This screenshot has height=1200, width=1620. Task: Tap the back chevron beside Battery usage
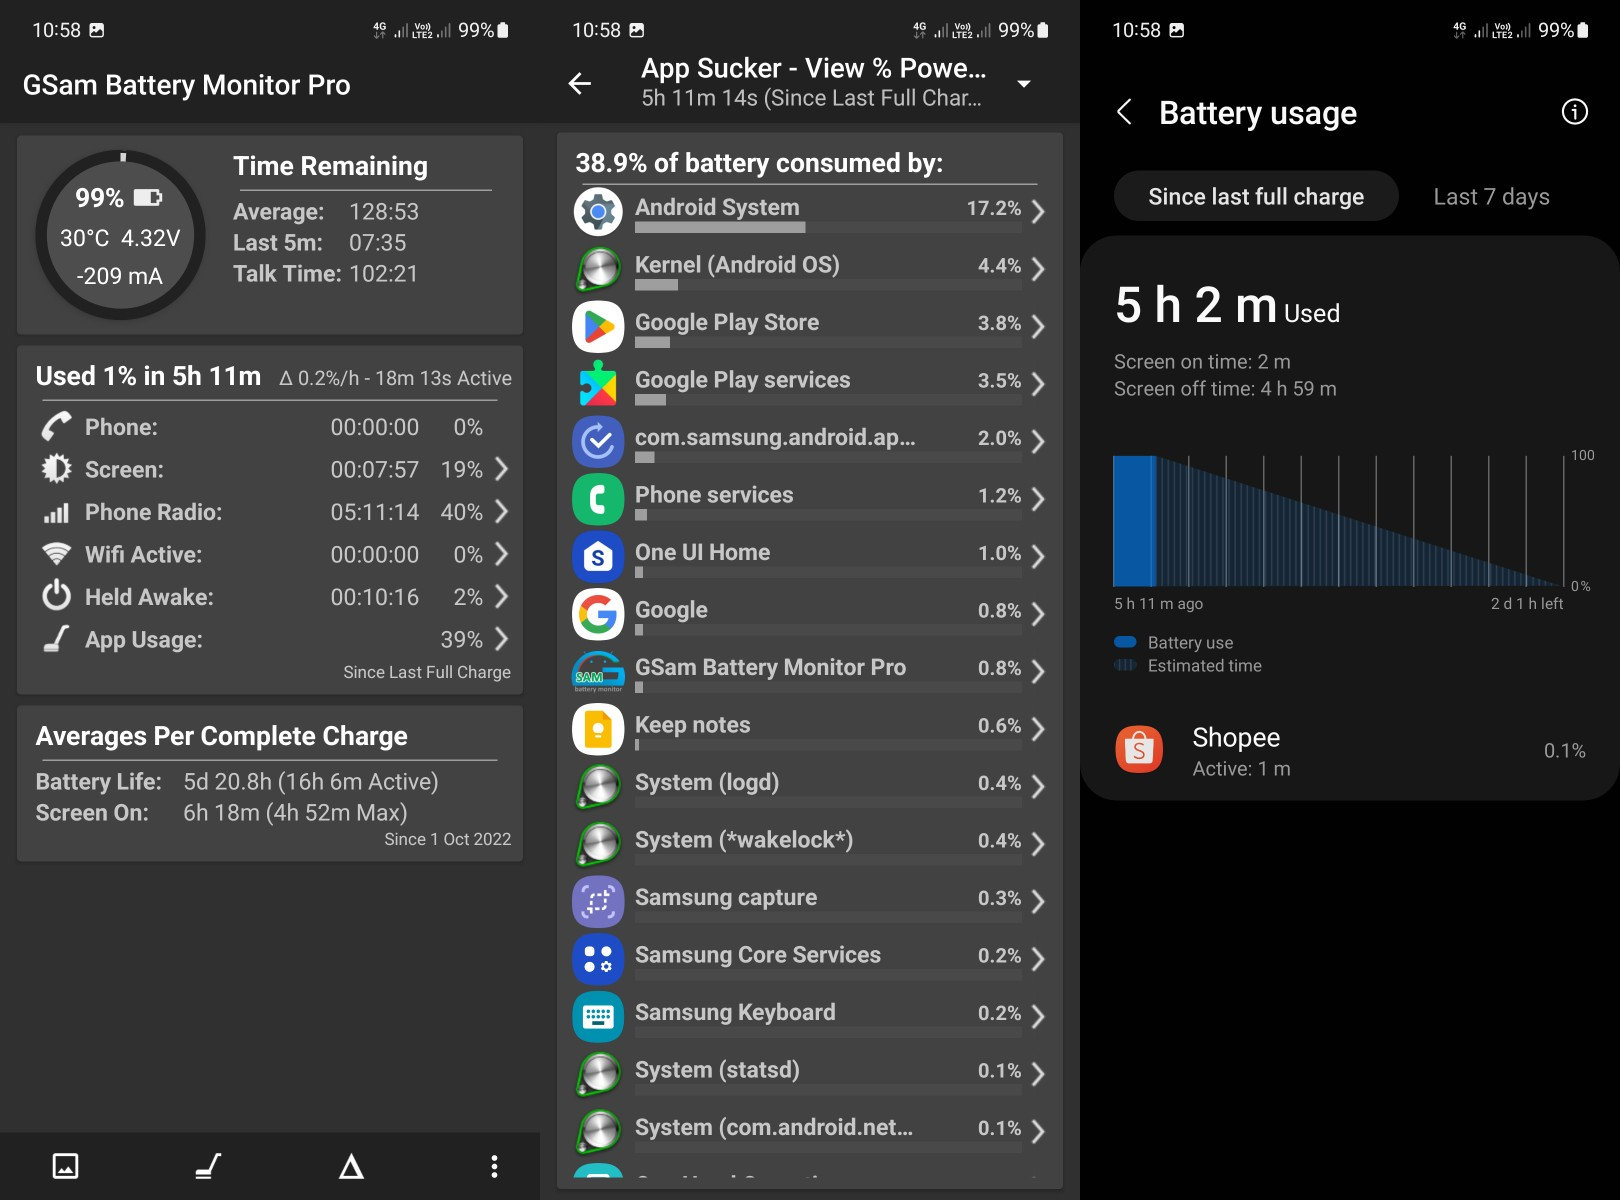pyautogui.click(x=1124, y=112)
